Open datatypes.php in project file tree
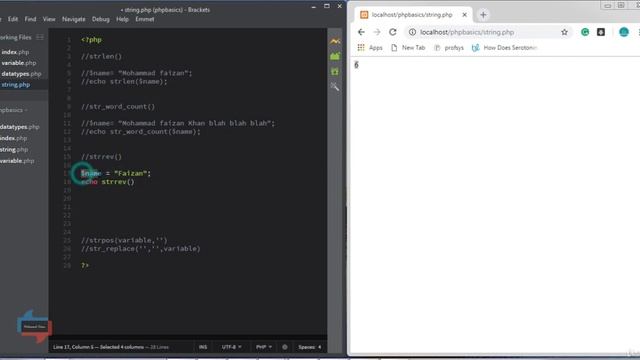 pos(20,127)
